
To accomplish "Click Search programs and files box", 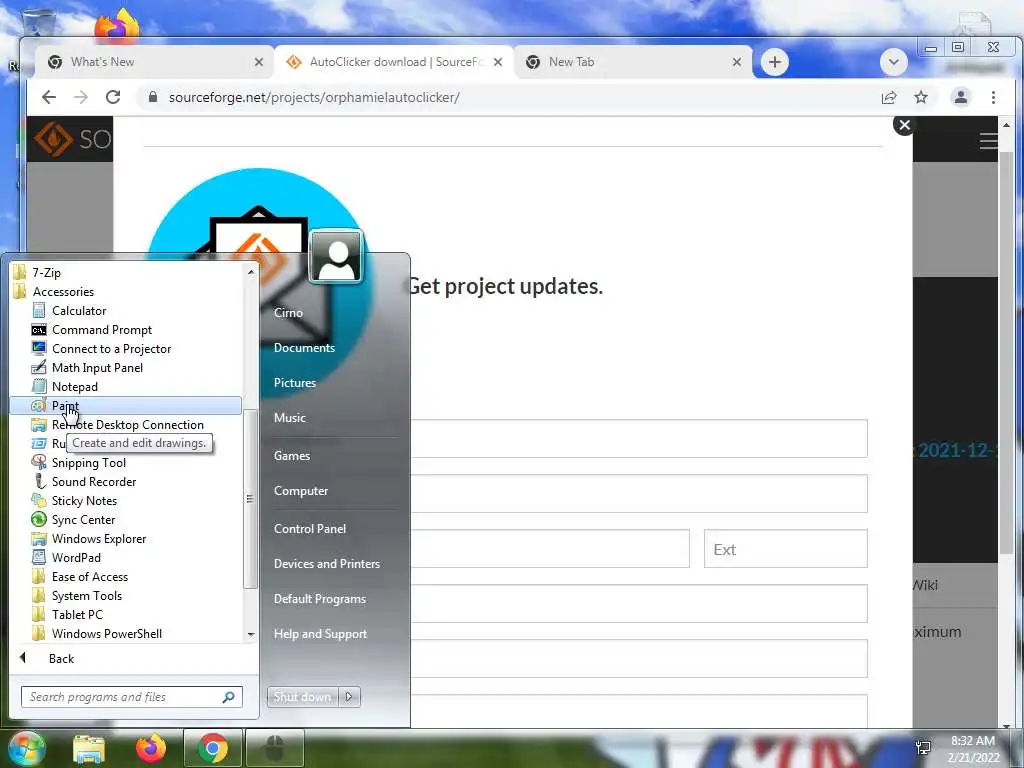I will [131, 697].
